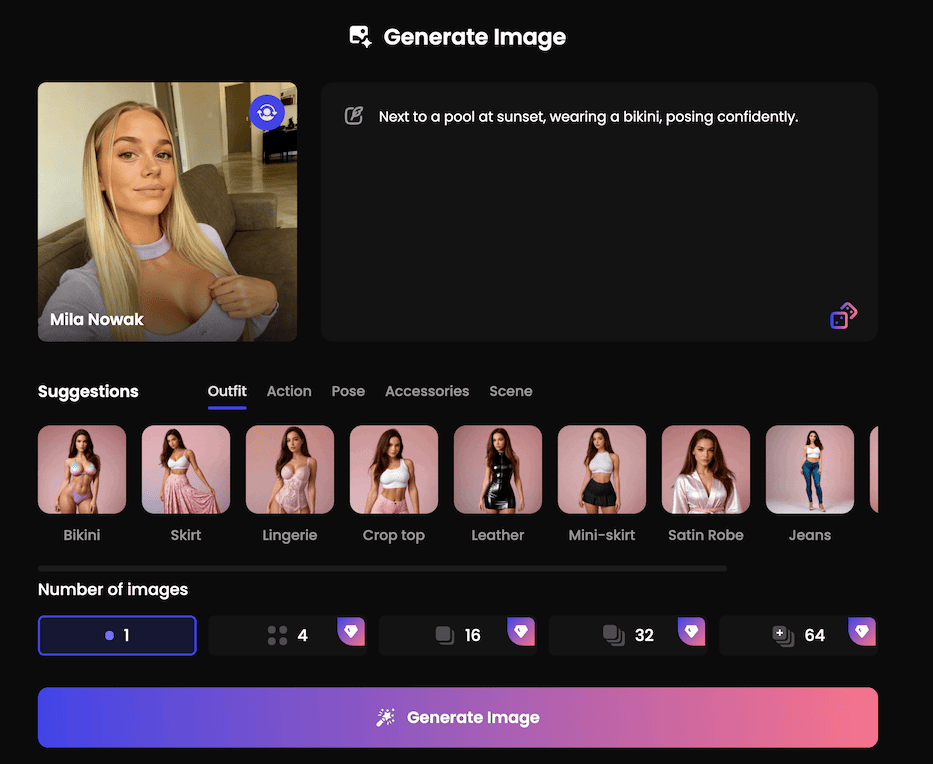Select the Satin Robe suggestion
The width and height of the screenshot is (933, 764).
[x=706, y=469]
